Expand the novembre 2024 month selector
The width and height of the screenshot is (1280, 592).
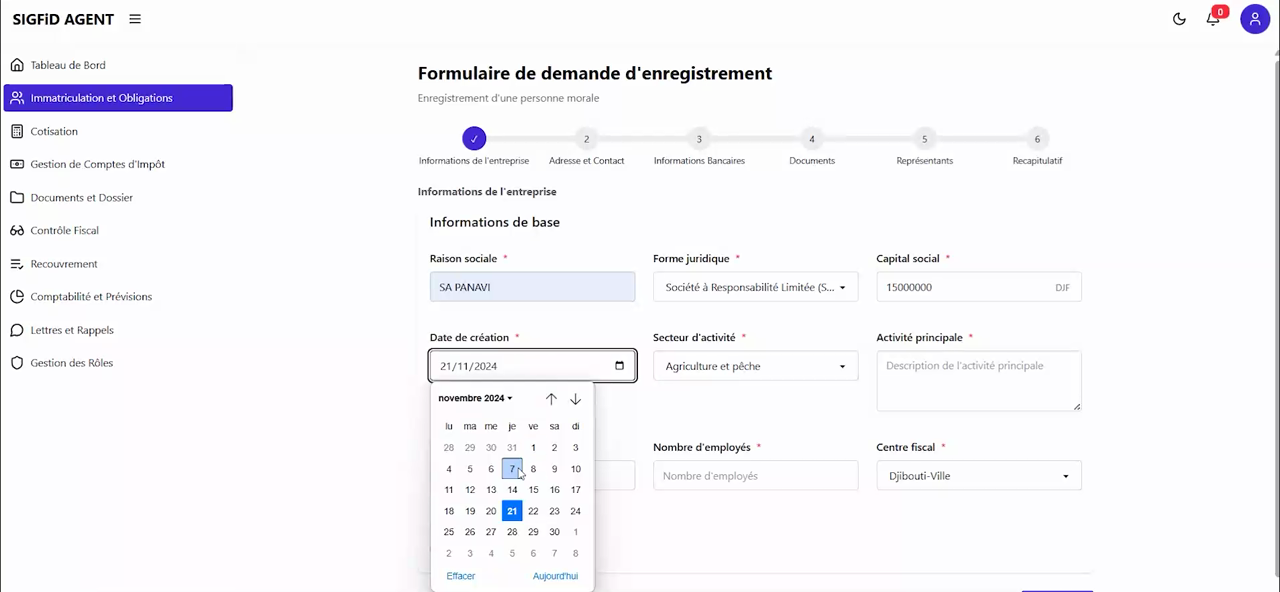tap(475, 398)
